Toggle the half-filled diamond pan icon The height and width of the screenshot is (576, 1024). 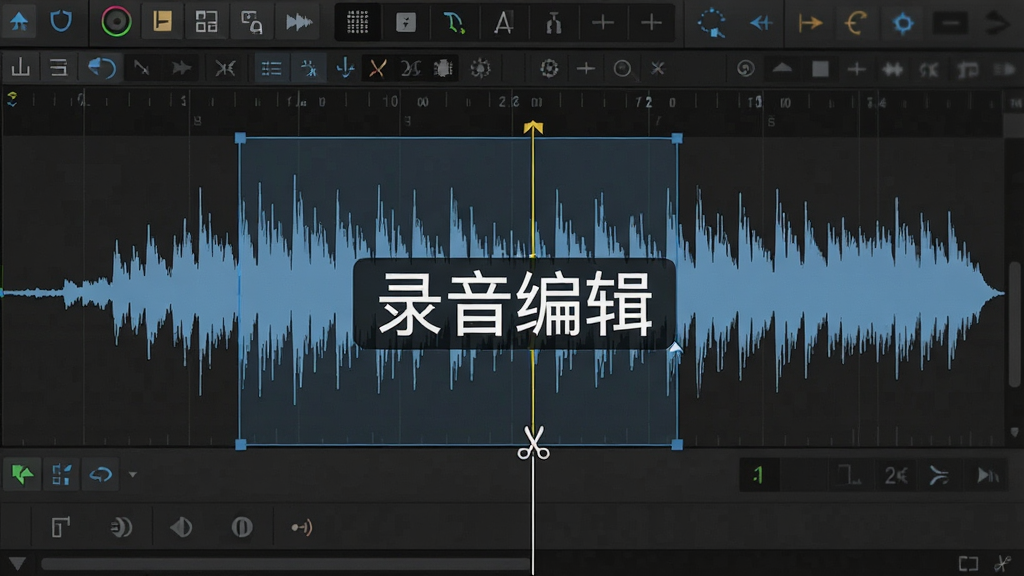[181, 527]
